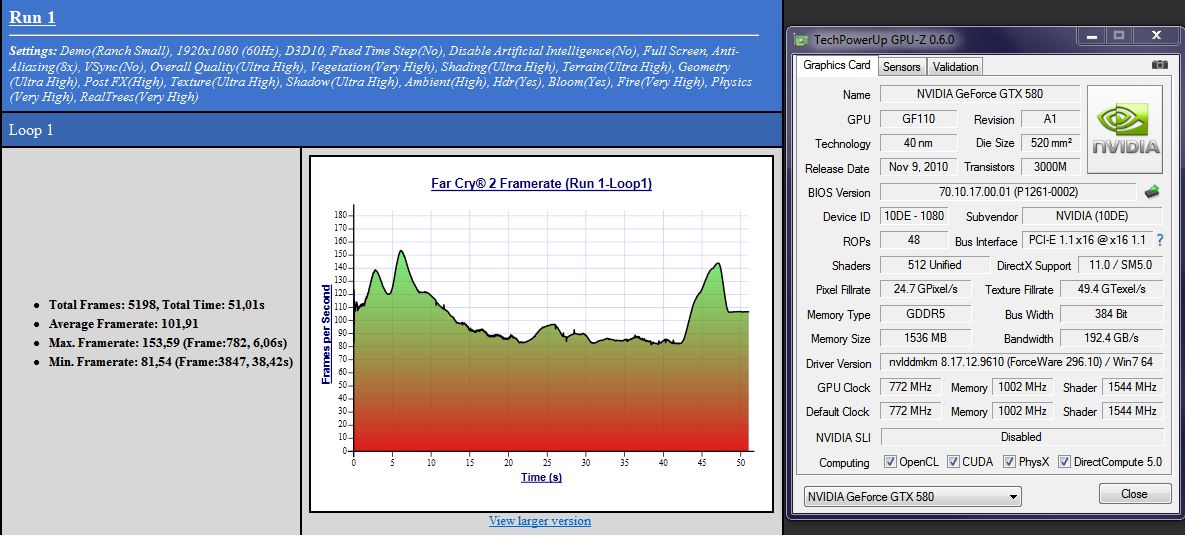Click the Technology field showing 40 nm
Screen dimensions: 1185x535
point(919,143)
